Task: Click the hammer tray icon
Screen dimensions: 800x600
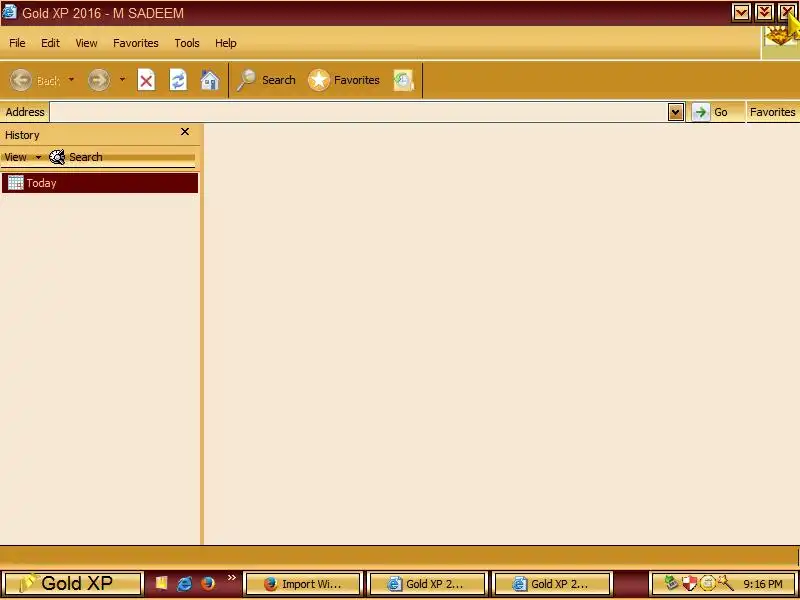Action: [x=724, y=583]
